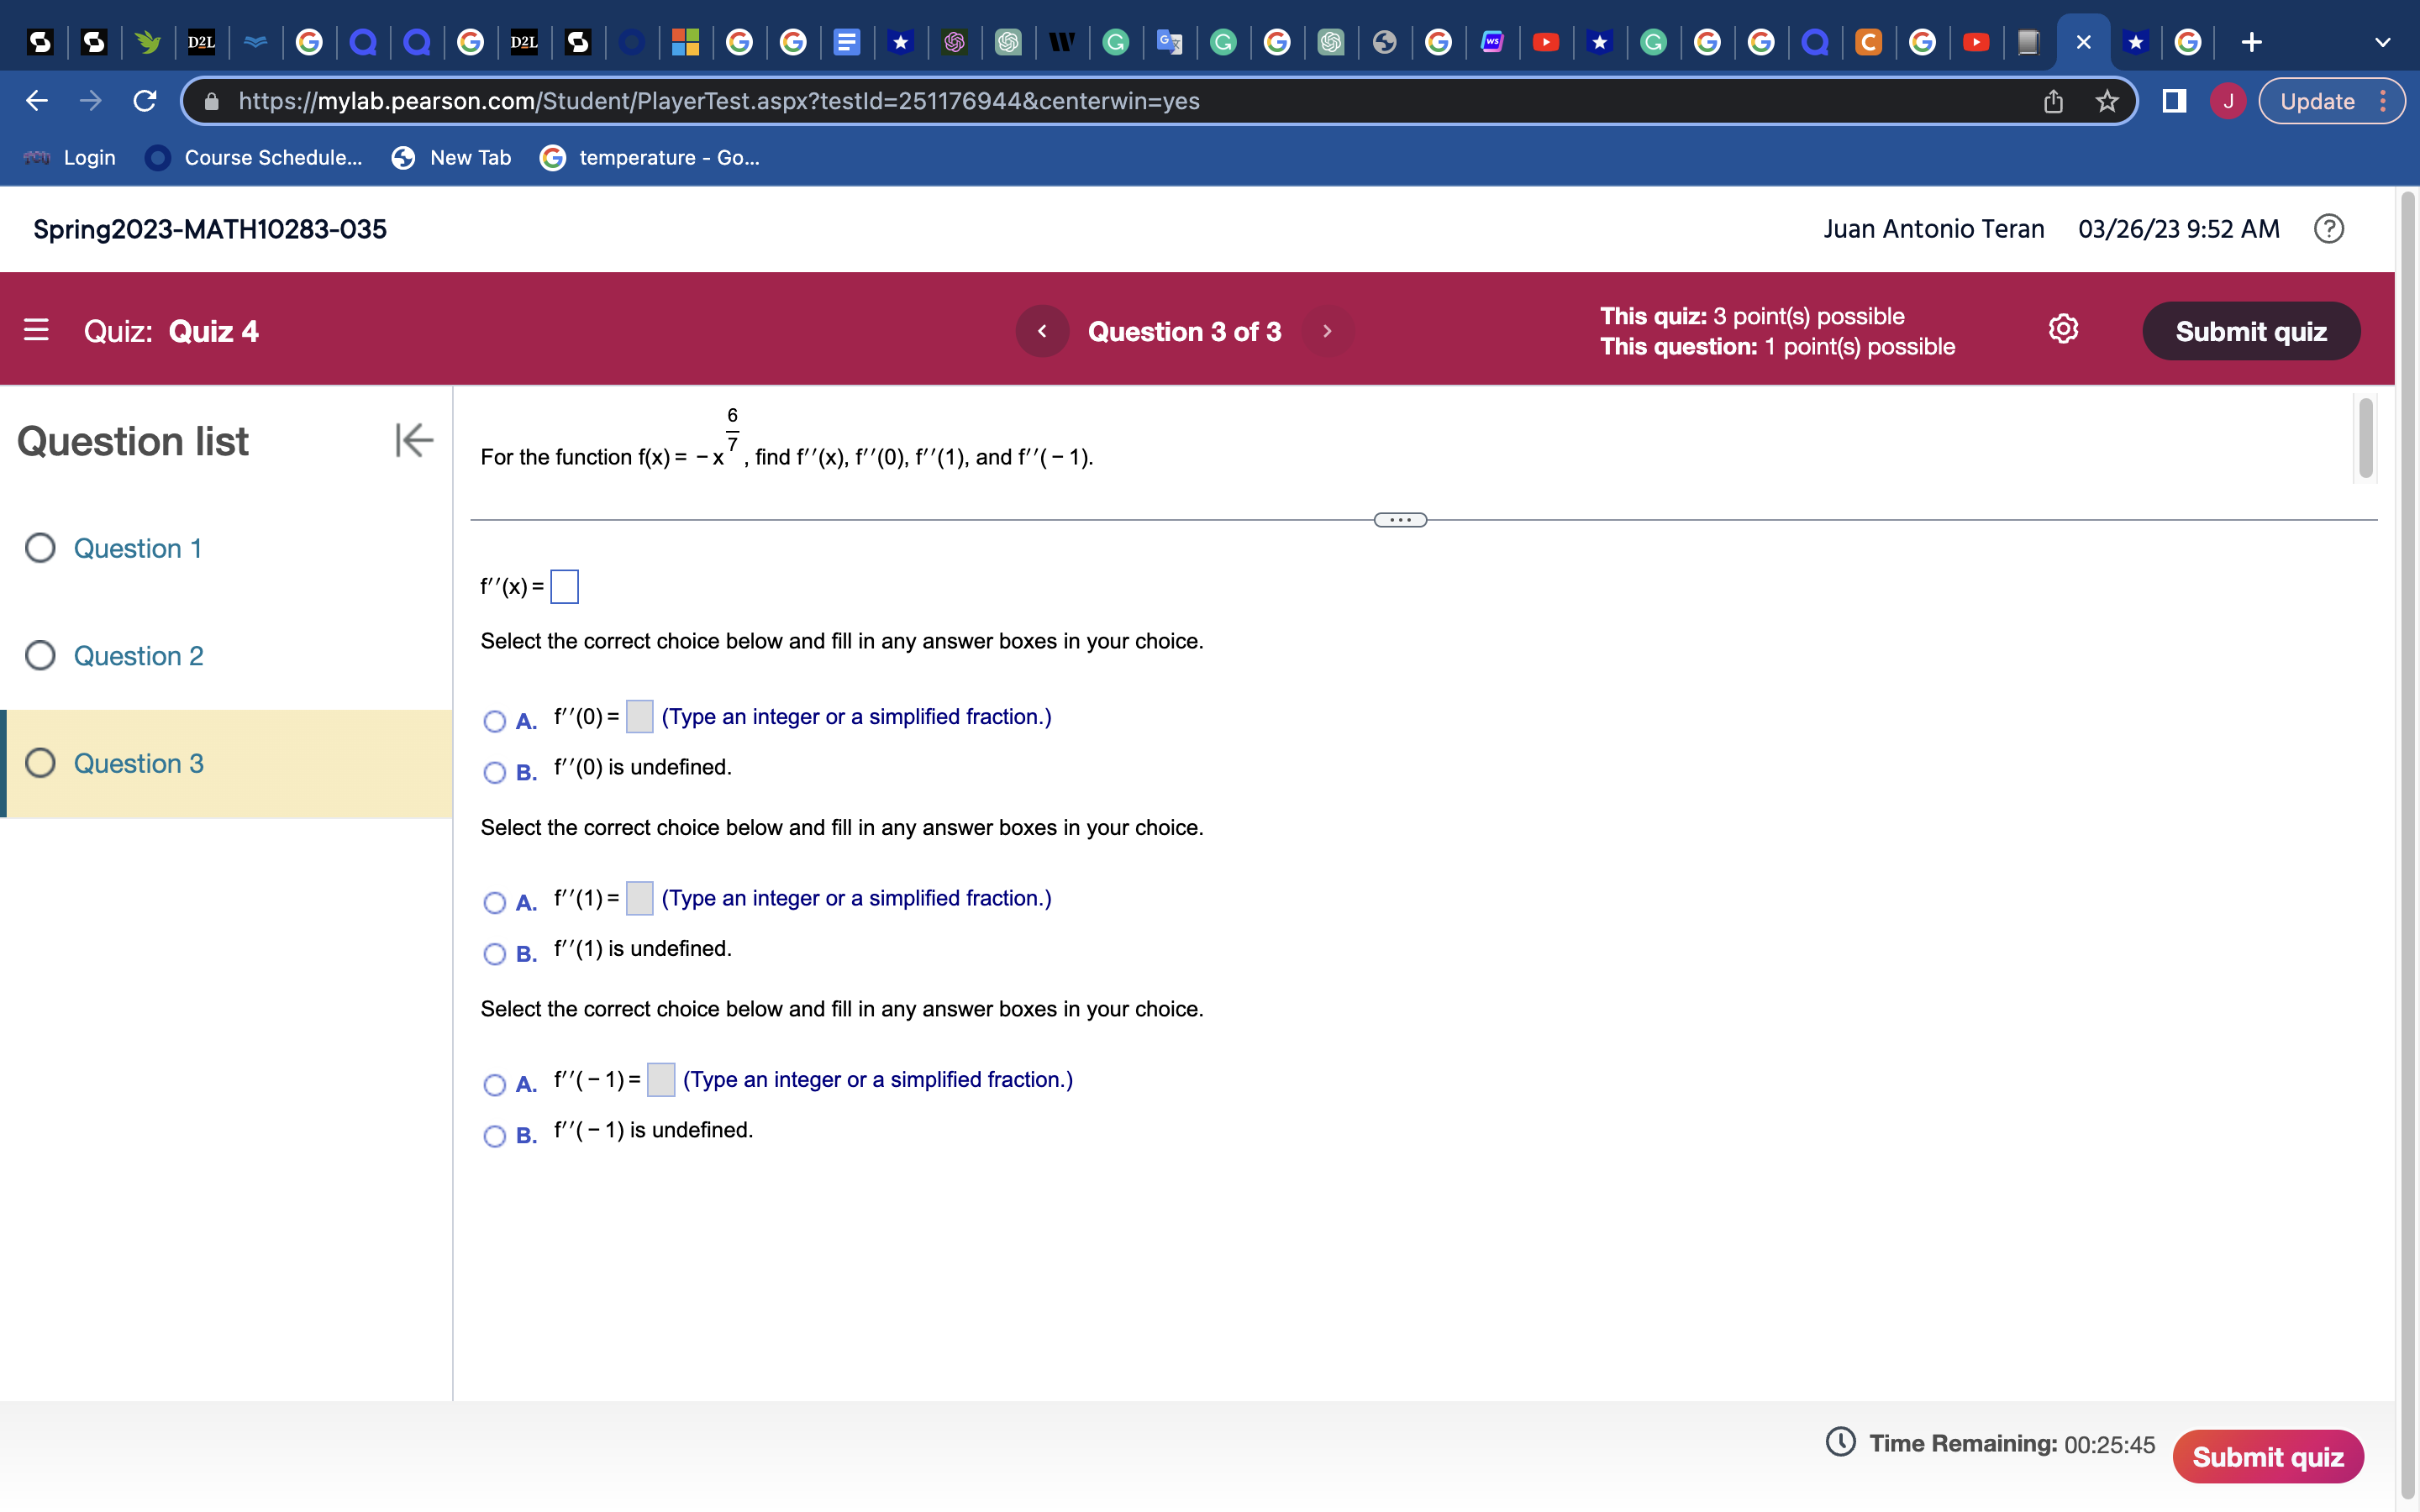The width and height of the screenshot is (2420, 1512).
Task: Switch to the D2L browser tab
Action: [x=200, y=43]
